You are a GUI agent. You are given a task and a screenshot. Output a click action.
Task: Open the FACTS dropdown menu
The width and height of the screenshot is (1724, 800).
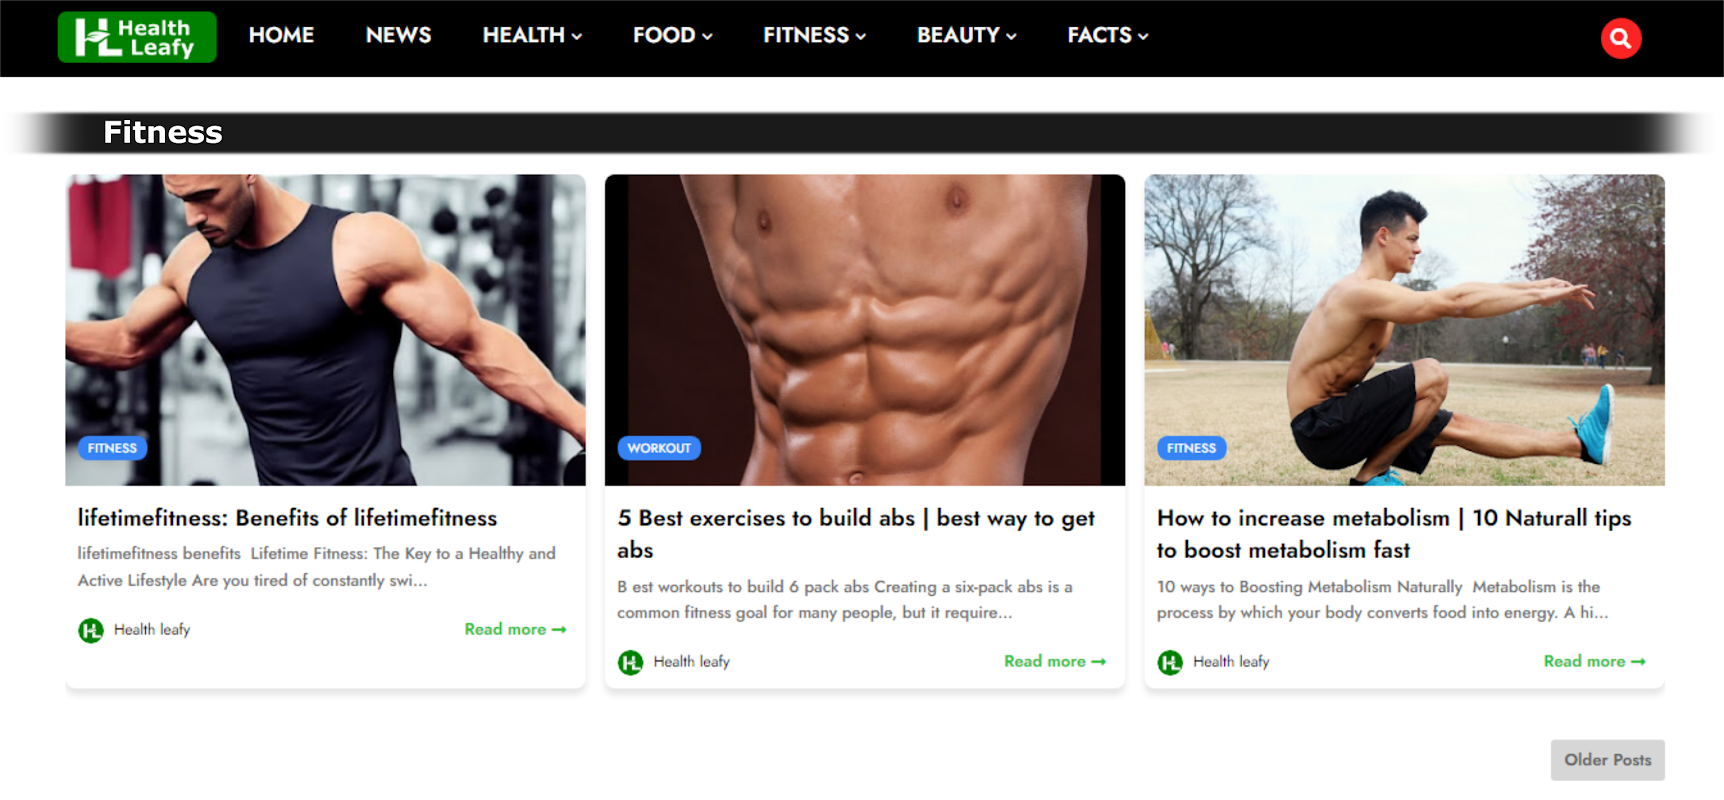pyautogui.click(x=1107, y=35)
